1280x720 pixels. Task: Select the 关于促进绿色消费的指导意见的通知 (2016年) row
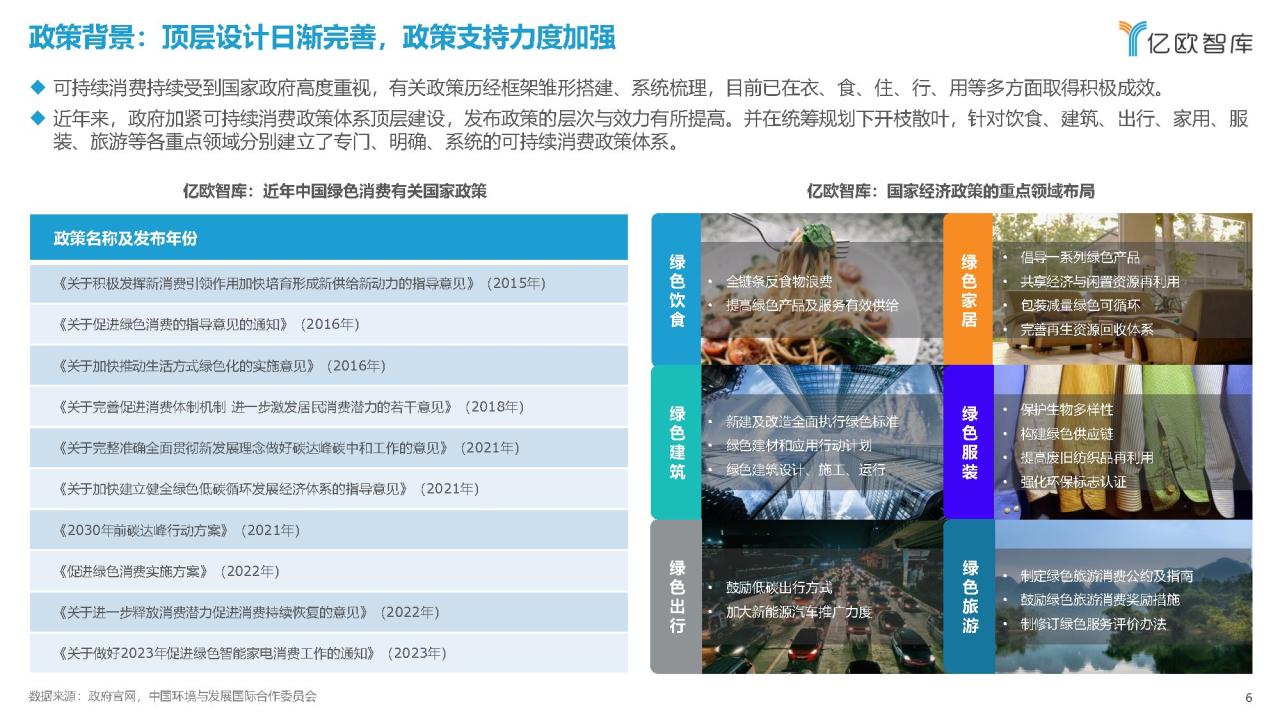[329, 325]
